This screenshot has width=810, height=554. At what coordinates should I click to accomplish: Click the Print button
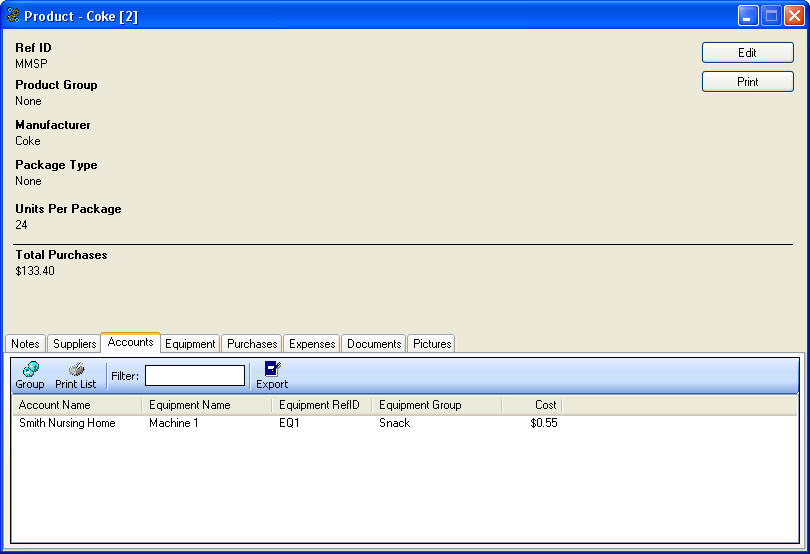pyautogui.click(x=747, y=82)
